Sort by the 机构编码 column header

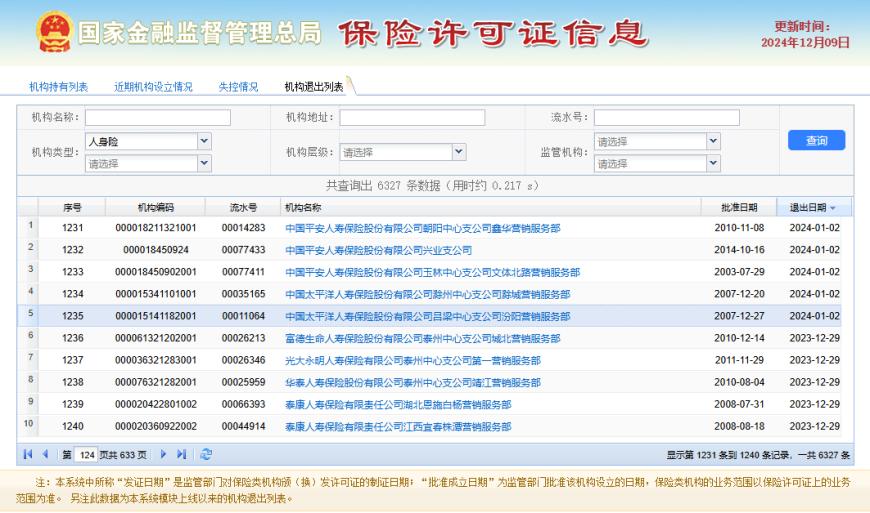pos(155,207)
